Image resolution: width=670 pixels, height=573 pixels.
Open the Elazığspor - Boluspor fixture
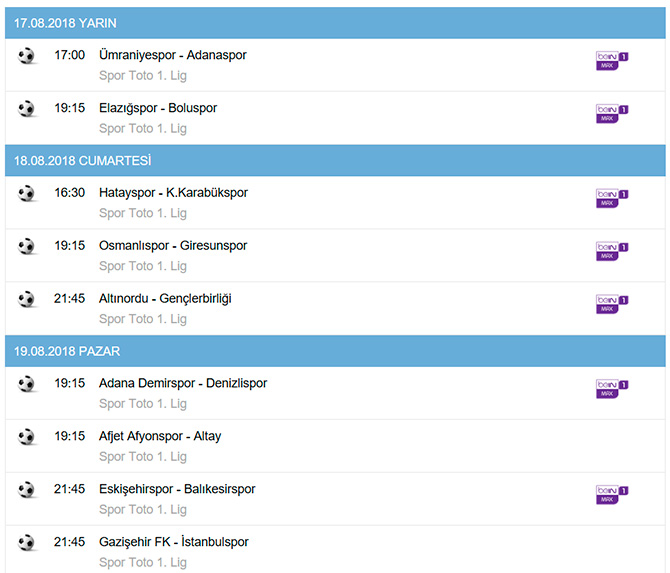tap(158, 108)
